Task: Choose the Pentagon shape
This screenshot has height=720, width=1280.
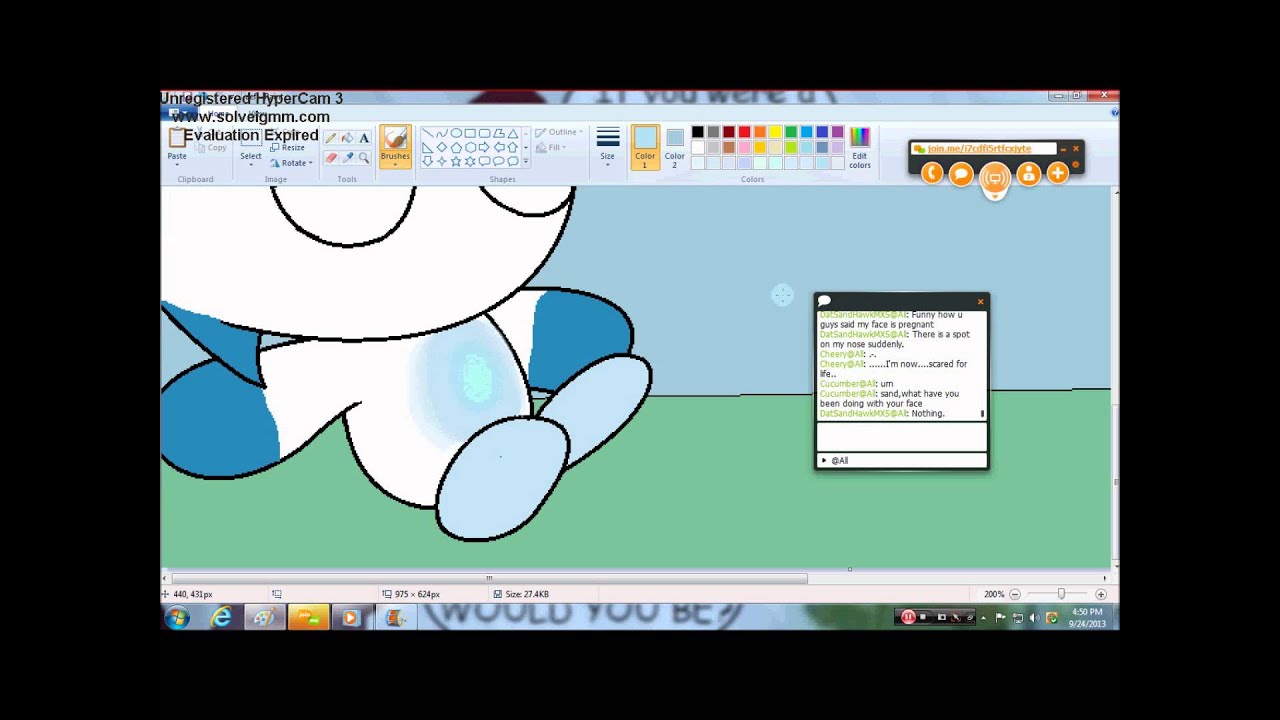Action: [456, 147]
